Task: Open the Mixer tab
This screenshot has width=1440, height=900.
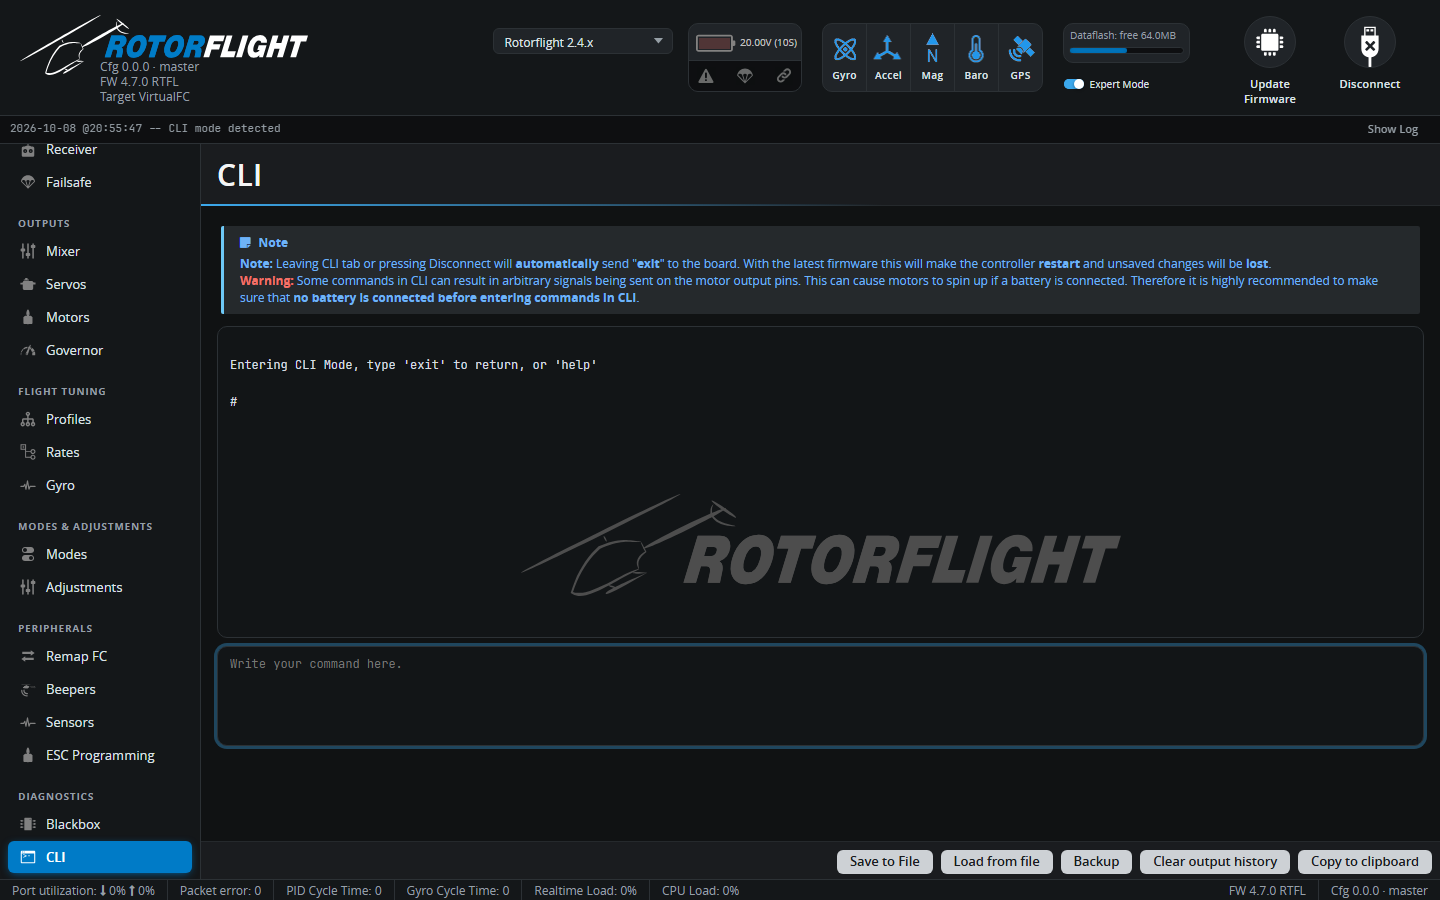Action: [x=100, y=251]
